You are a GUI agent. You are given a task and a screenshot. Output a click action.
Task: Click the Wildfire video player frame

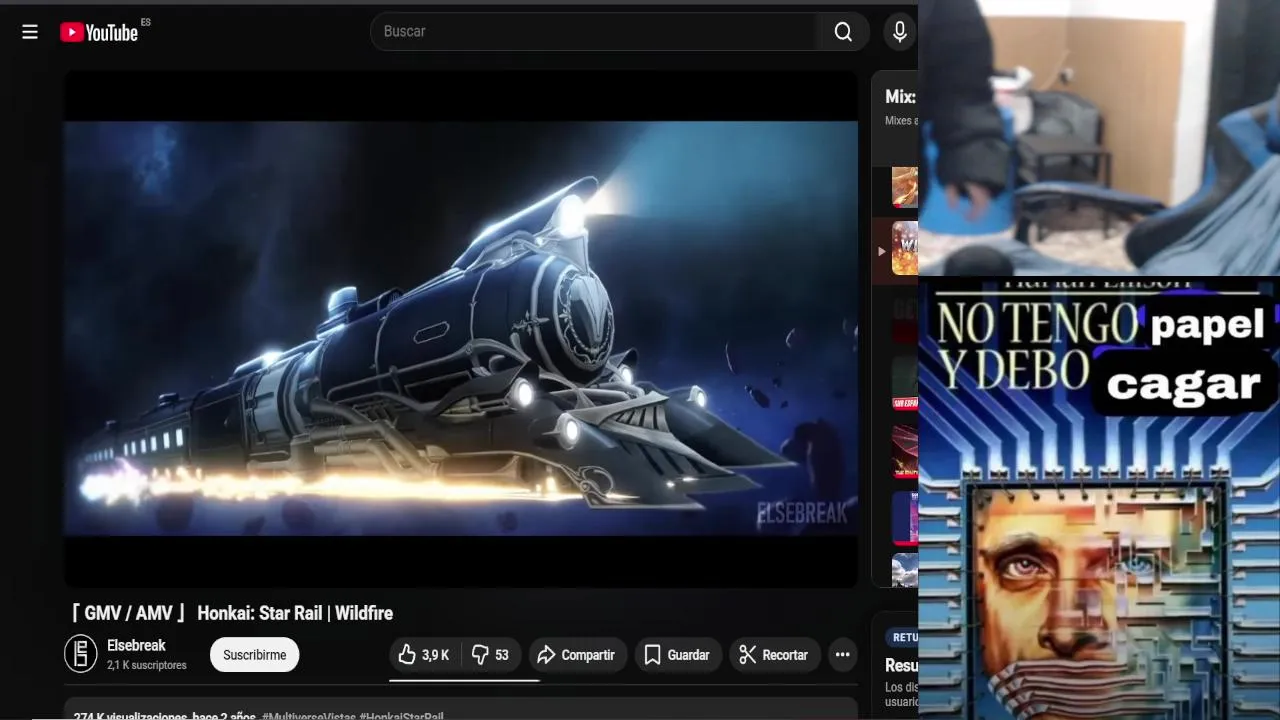click(x=461, y=329)
